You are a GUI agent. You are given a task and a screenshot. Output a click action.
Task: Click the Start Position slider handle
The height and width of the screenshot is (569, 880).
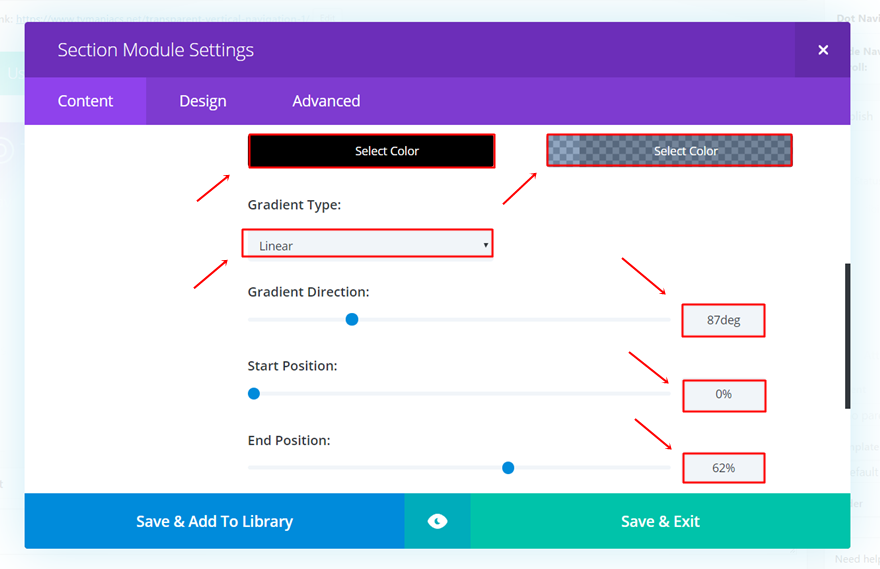pos(254,394)
